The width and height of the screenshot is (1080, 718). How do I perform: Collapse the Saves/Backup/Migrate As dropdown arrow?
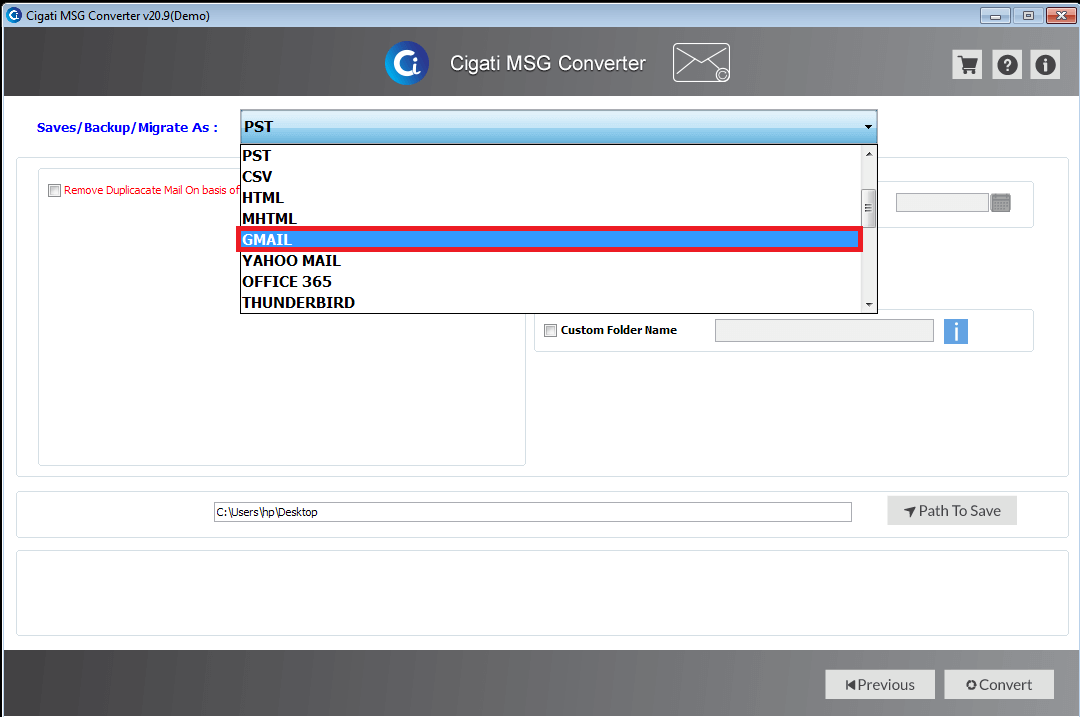pyautogui.click(x=868, y=127)
